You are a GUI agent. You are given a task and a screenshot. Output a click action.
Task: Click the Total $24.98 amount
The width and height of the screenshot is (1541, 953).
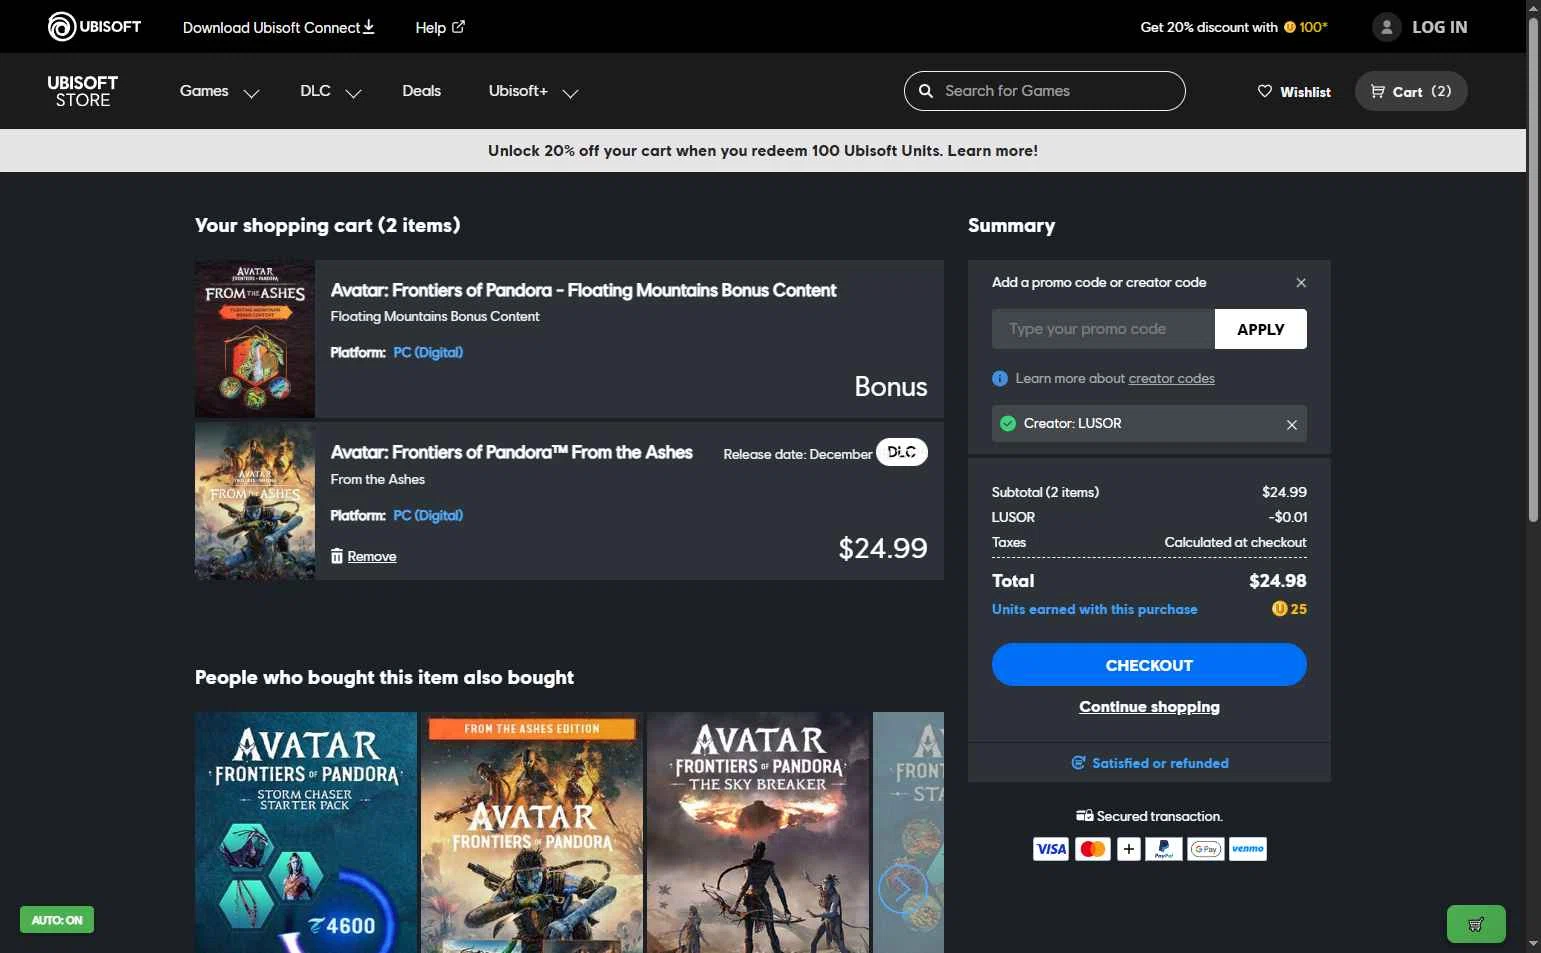coord(1278,581)
